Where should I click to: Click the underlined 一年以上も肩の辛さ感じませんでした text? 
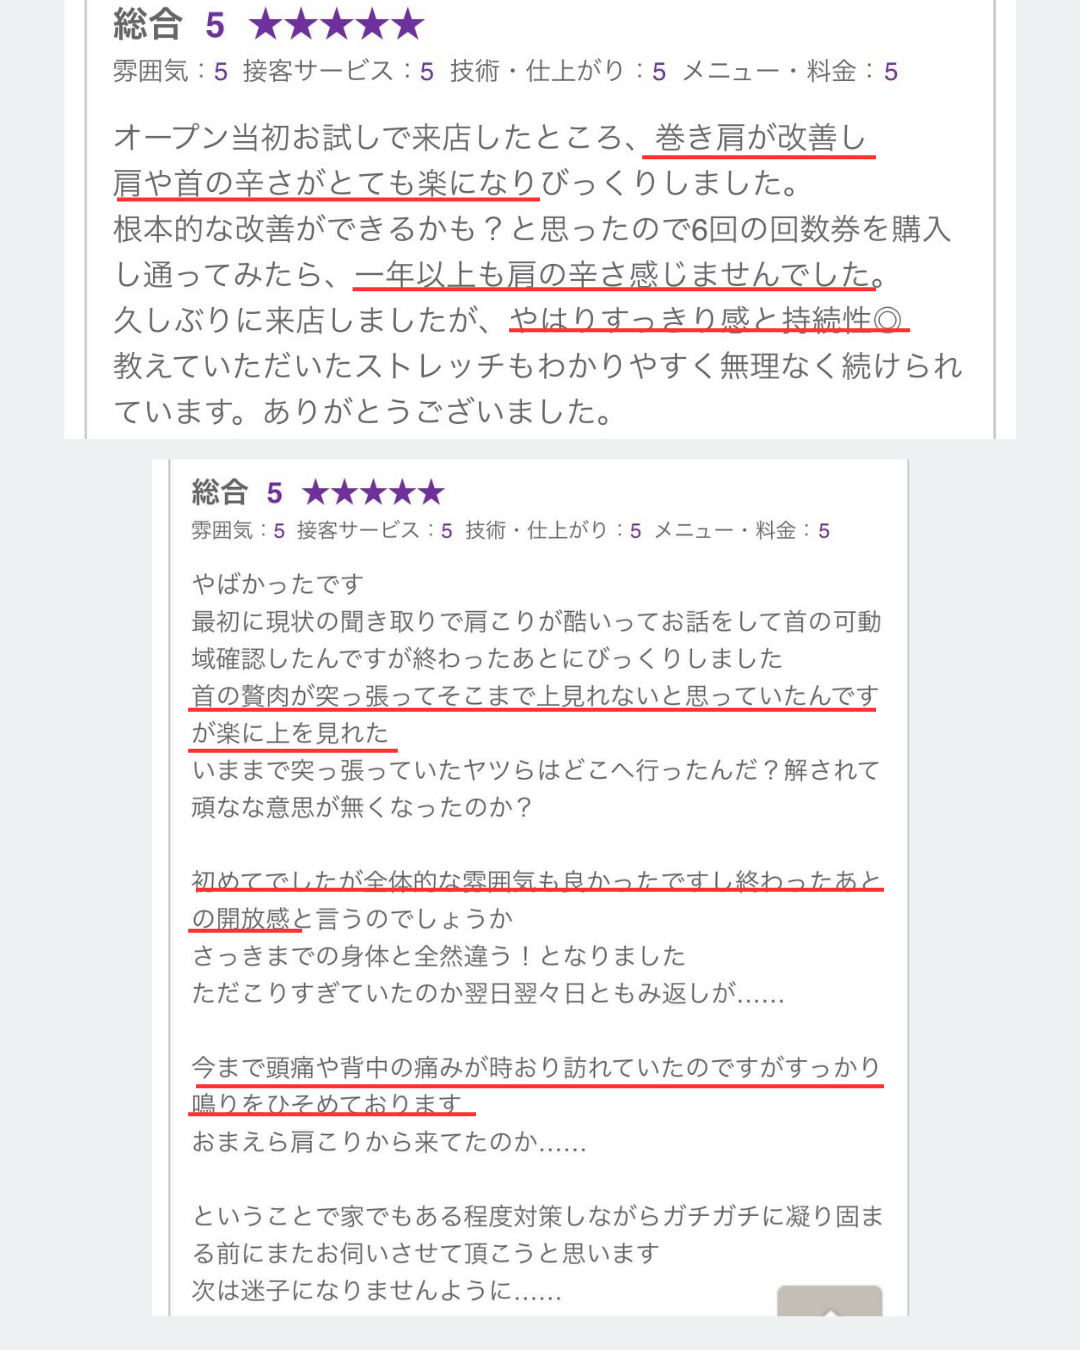(613, 274)
